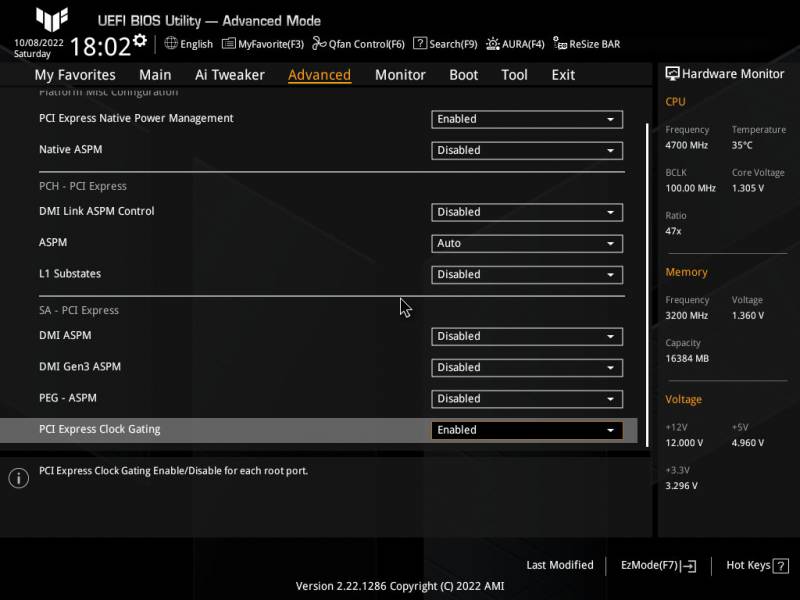Click the globe language icon
Image resolution: width=800 pixels, height=600 pixels.
point(171,43)
